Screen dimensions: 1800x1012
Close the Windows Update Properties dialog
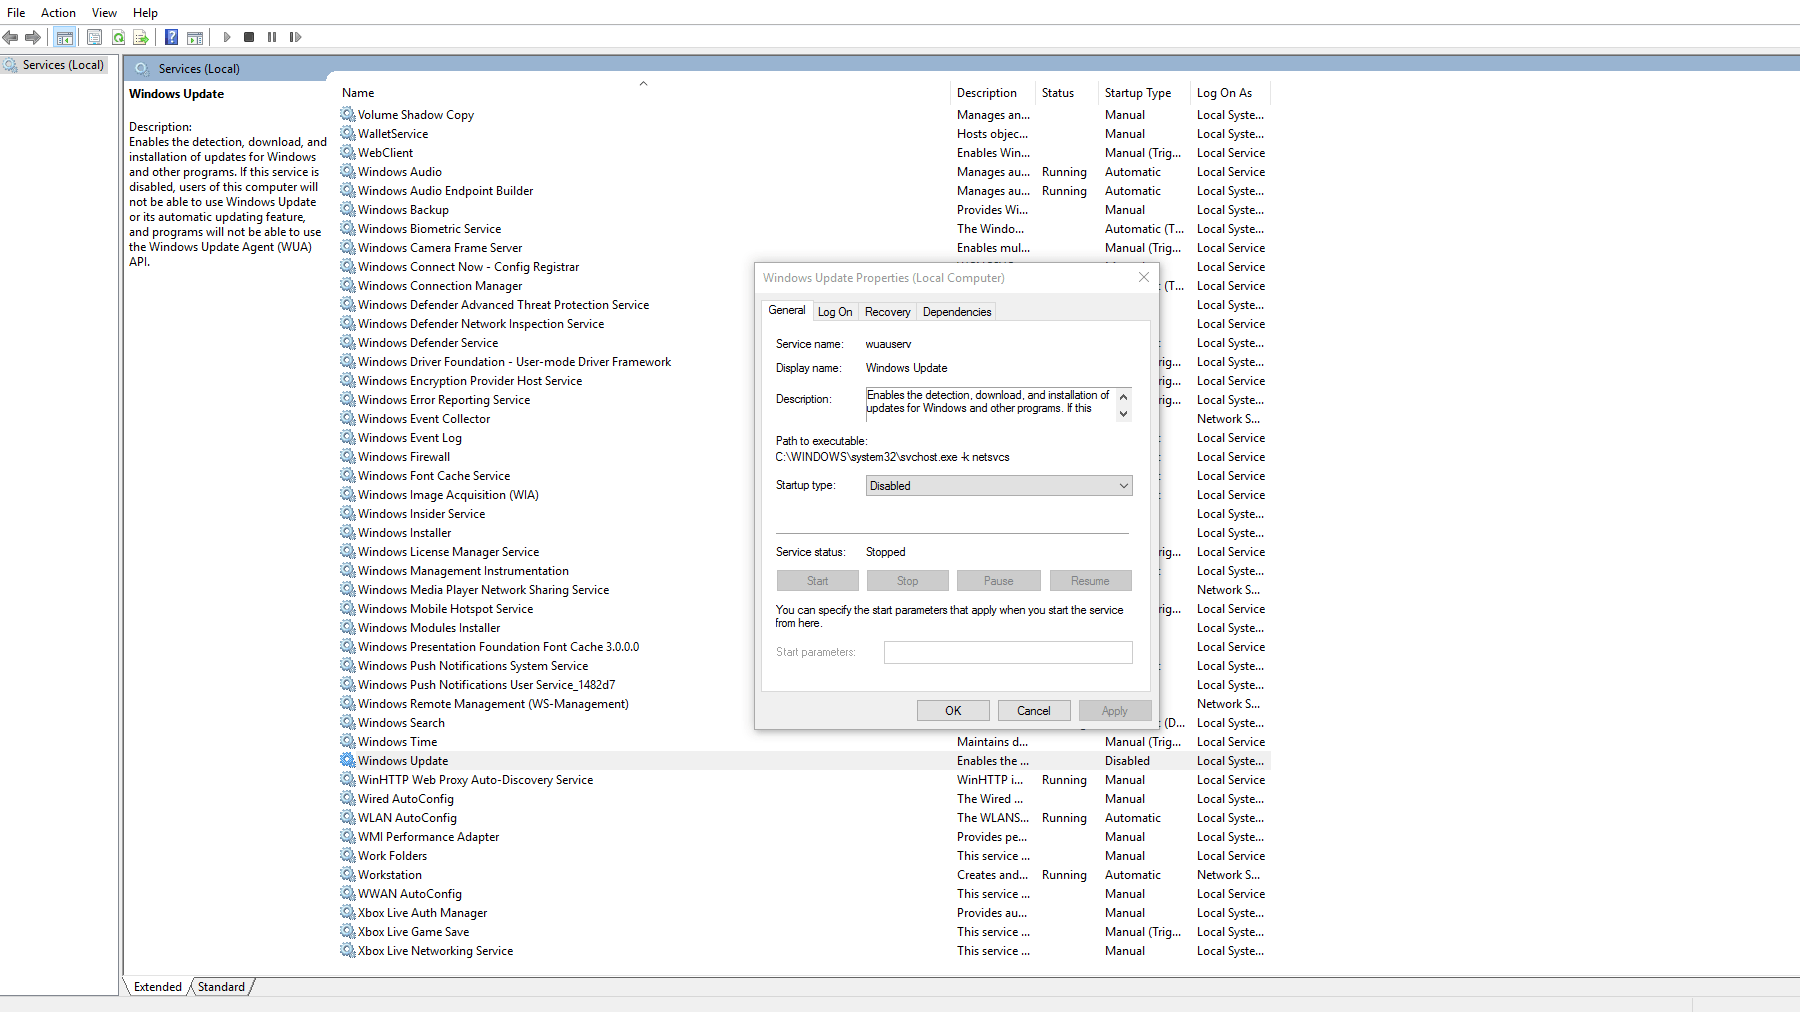pos(1144,277)
